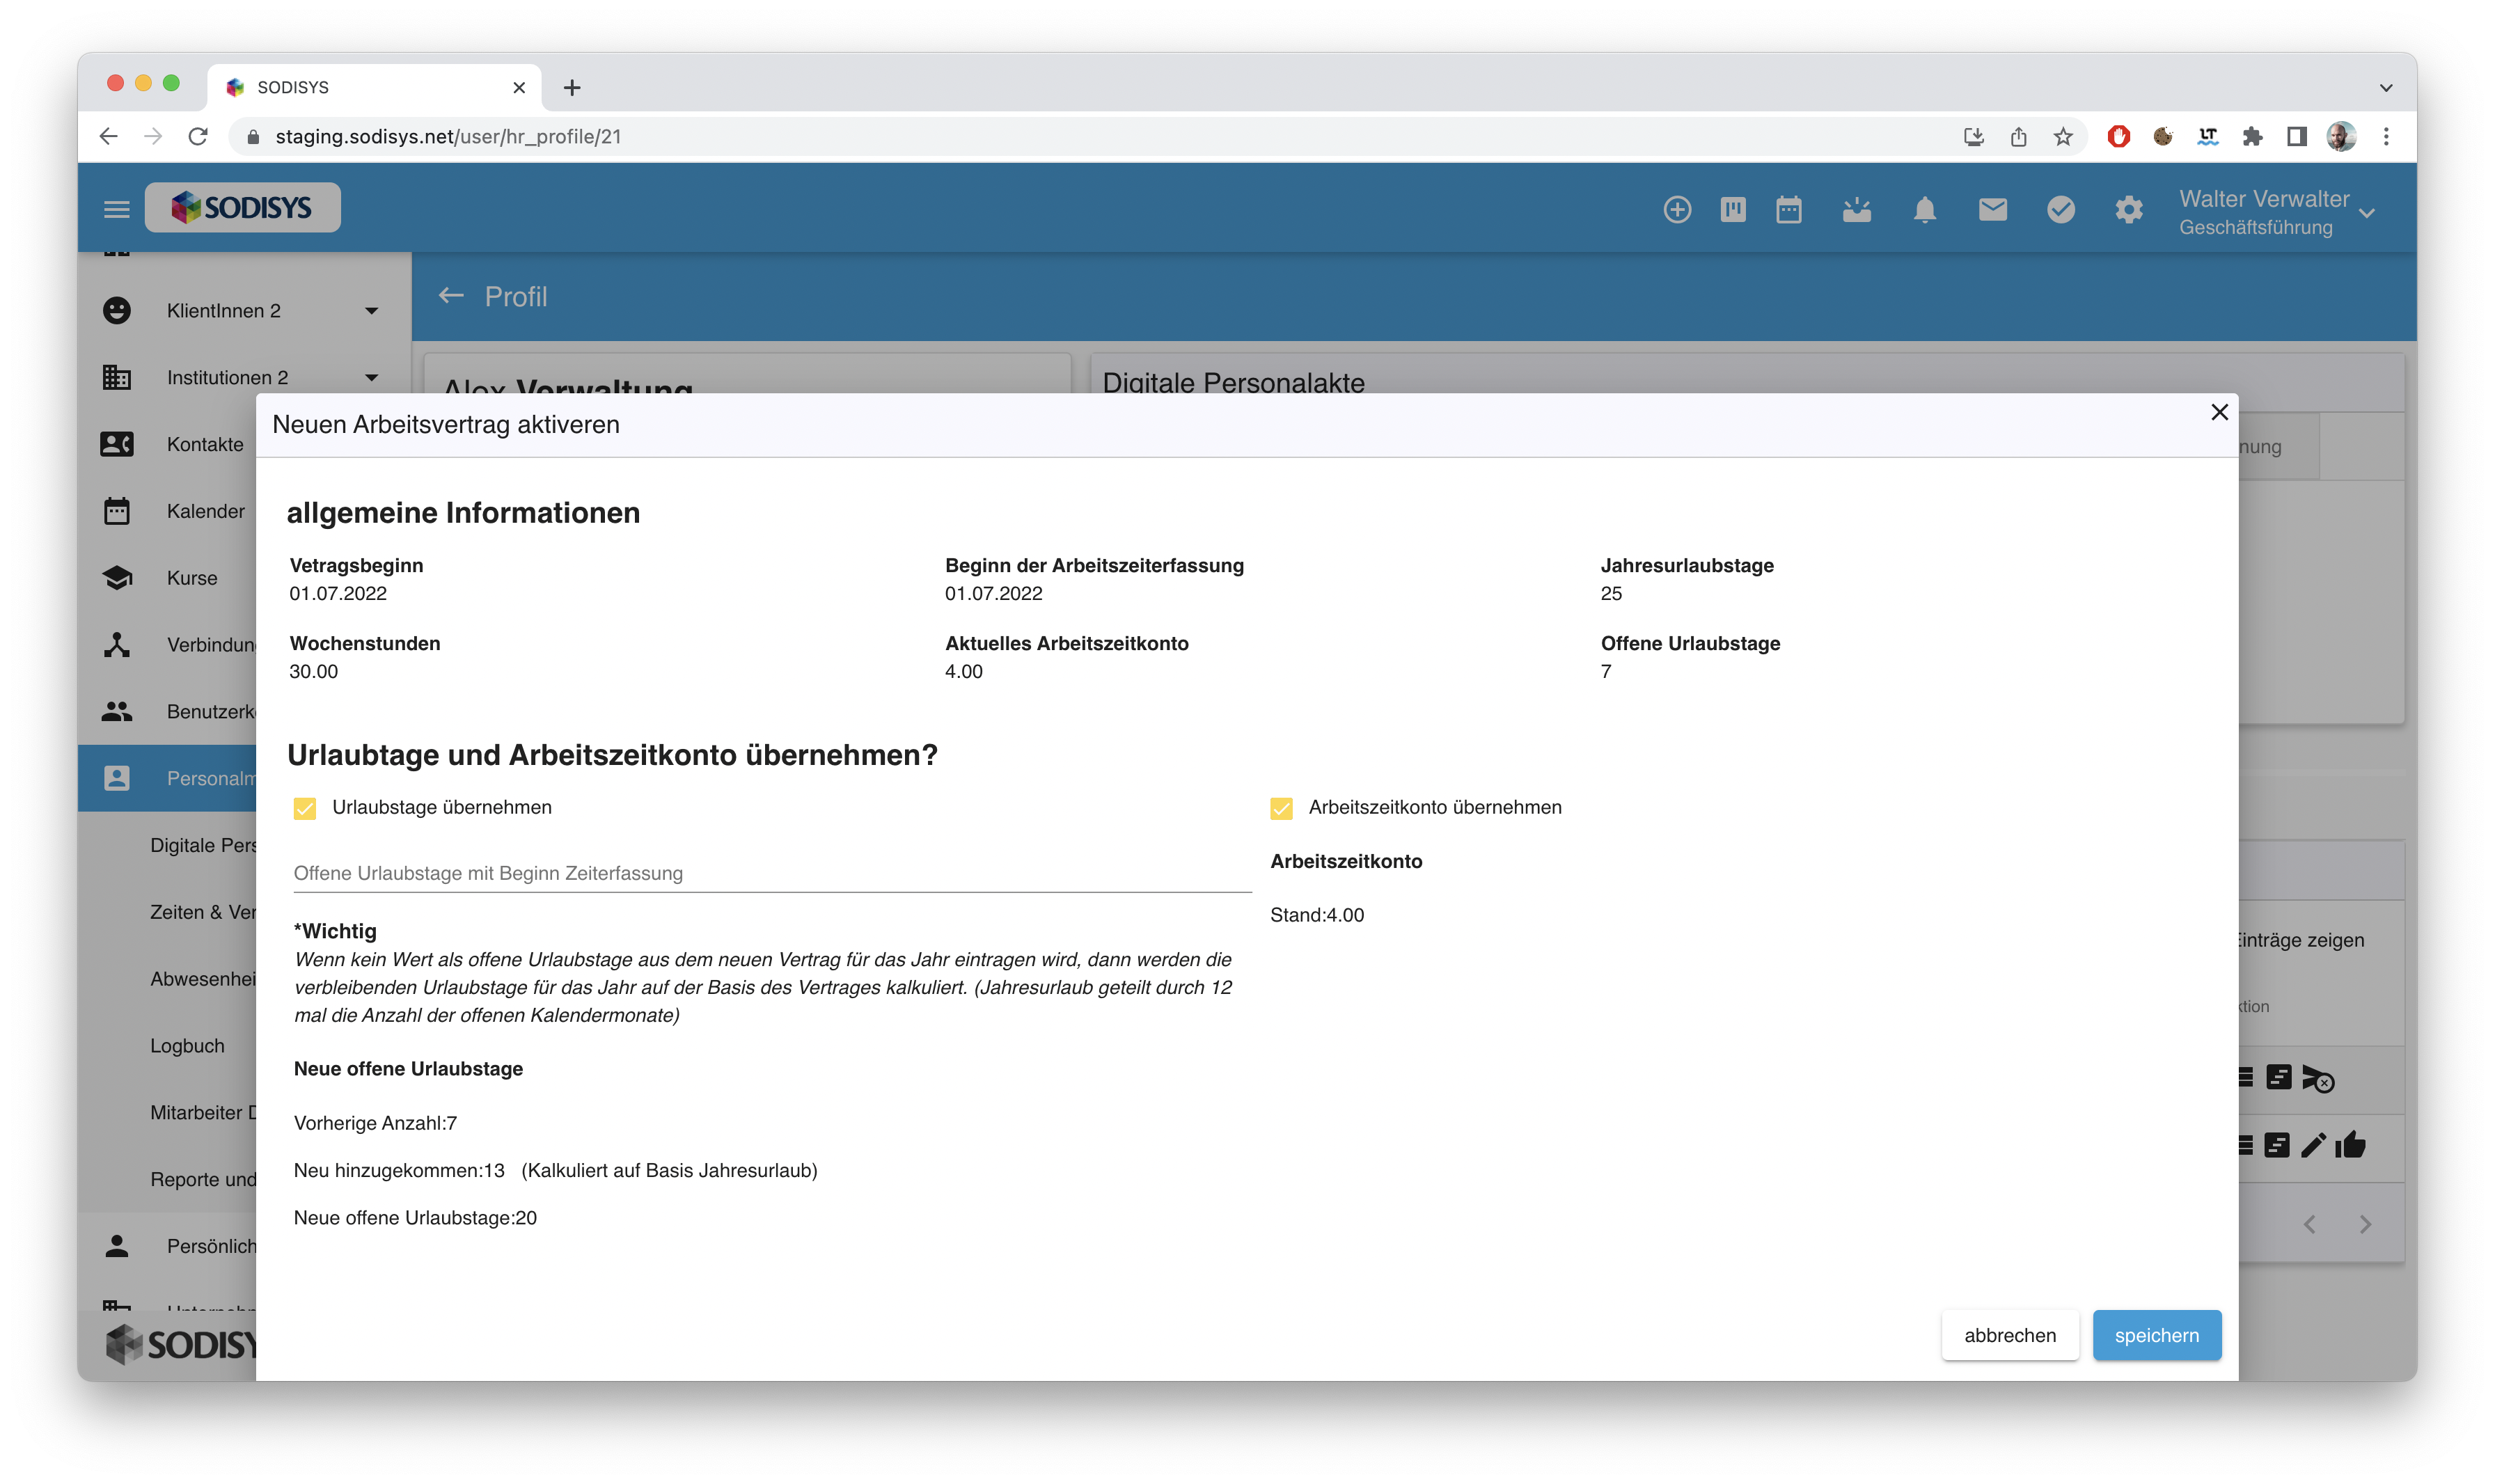The image size is (2495, 1484).
Task: Click the pencil edit icon in the table
Action: pyautogui.click(x=2313, y=1145)
